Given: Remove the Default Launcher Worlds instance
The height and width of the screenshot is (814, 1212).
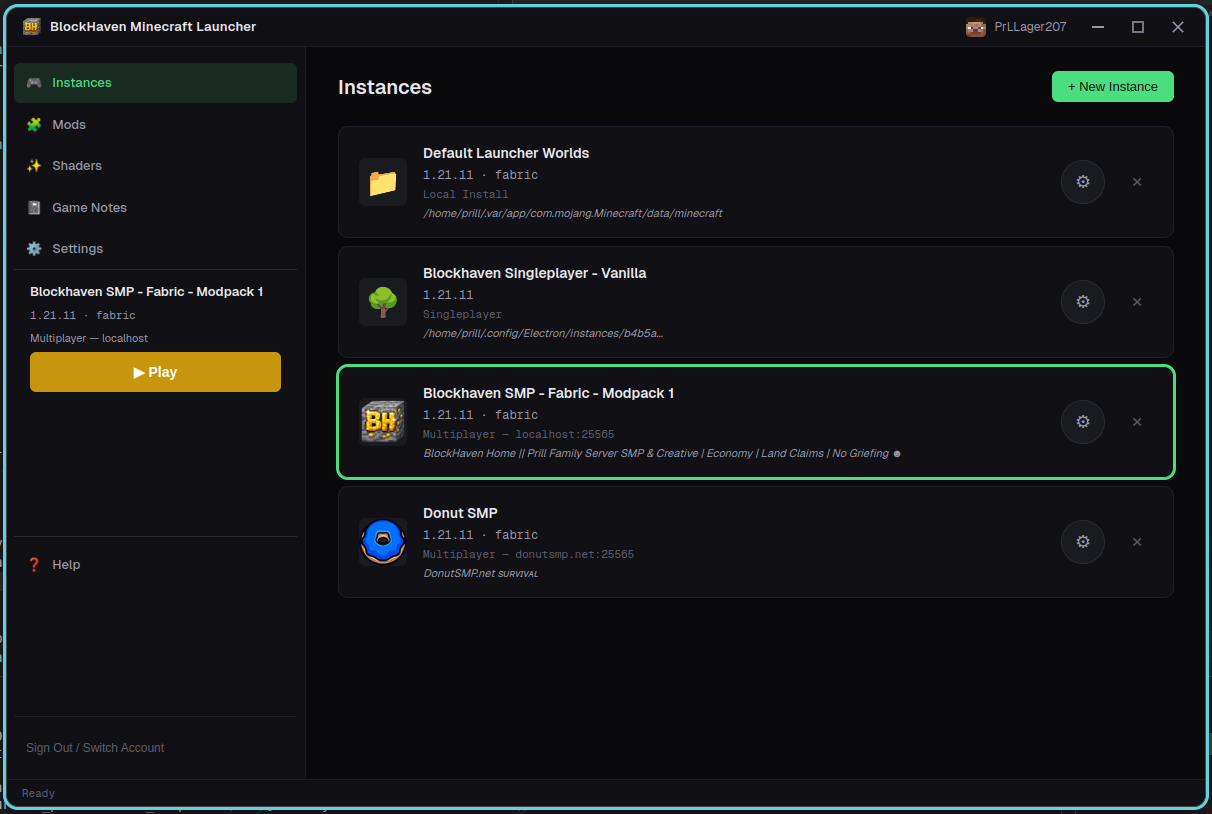Looking at the screenshot, I should (x=1137, y=182).
